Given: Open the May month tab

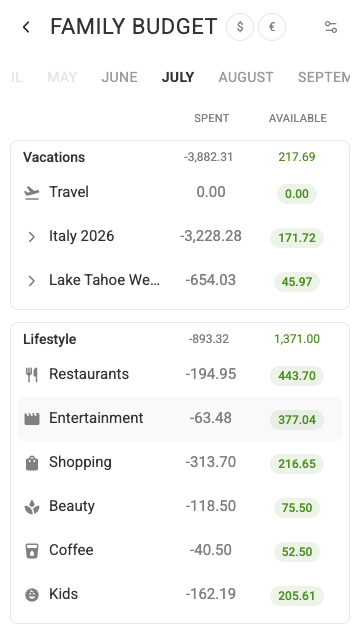Looking at the screenshot, I should 62,77.
